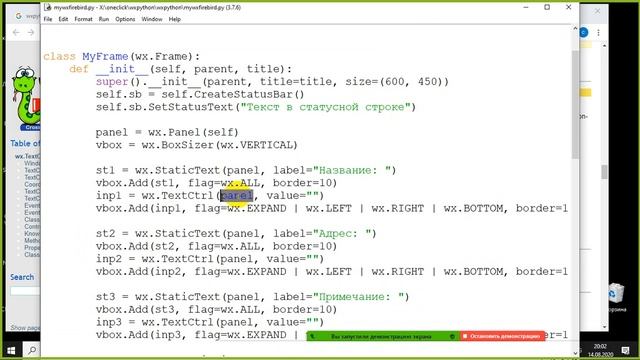
Task: Open the Window menu
Action: pos(152,19)
